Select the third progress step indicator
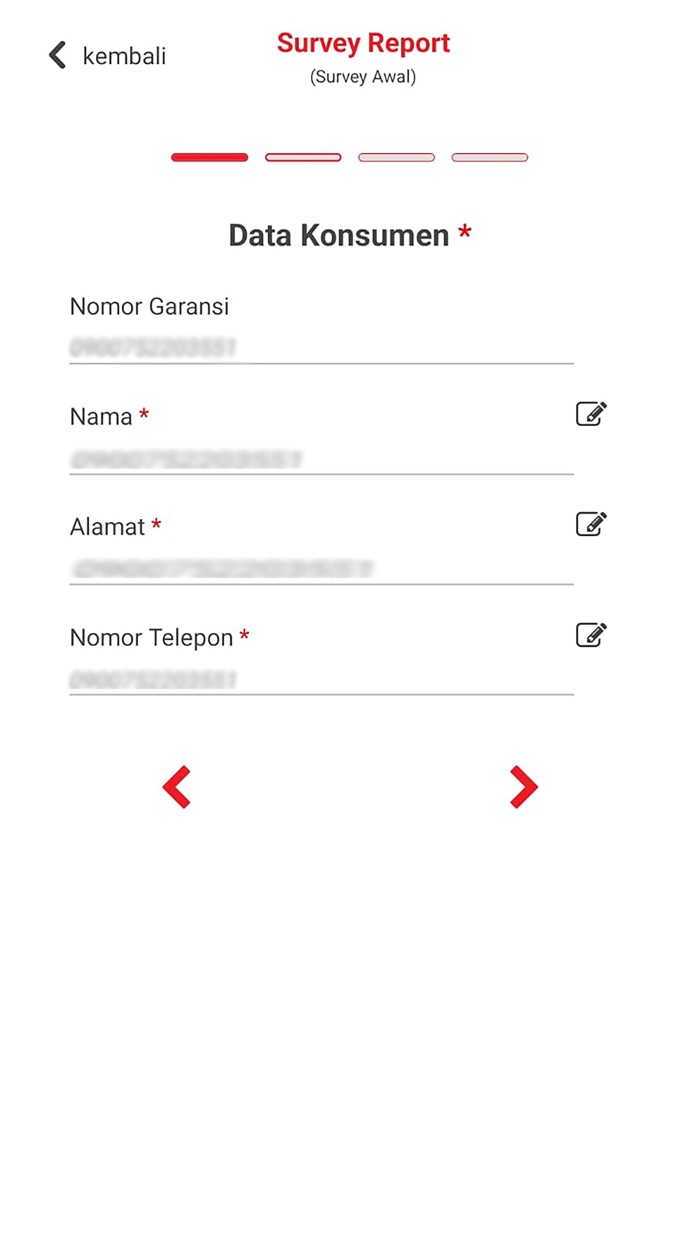The height and width of the screenshot is (1244, 700). pyautogui.click(x=396, y=157)
